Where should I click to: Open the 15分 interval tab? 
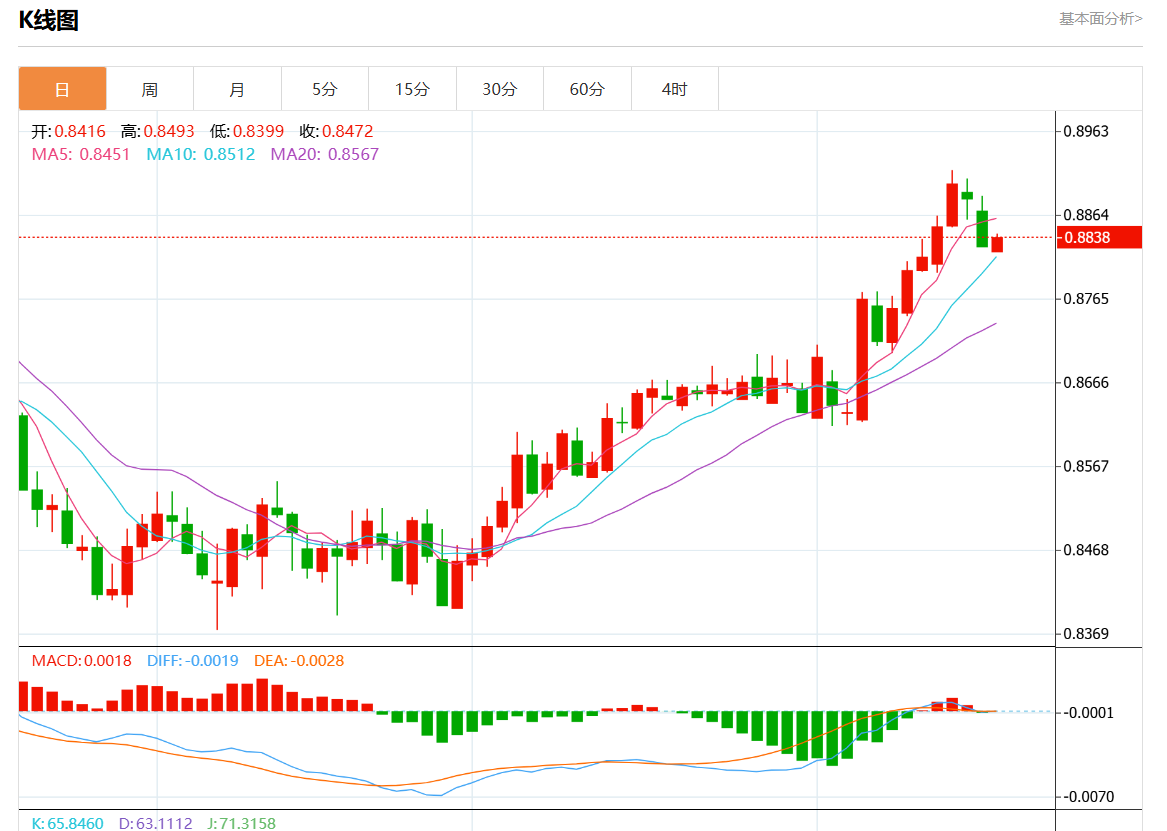tap(412, 89)
